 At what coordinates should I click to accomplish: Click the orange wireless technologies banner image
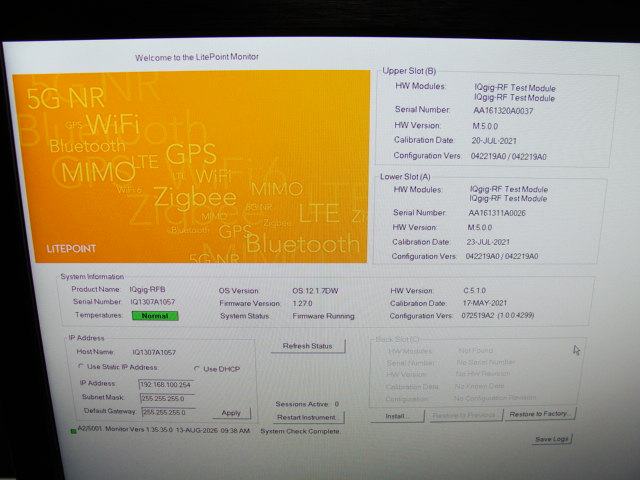point(191,167)
